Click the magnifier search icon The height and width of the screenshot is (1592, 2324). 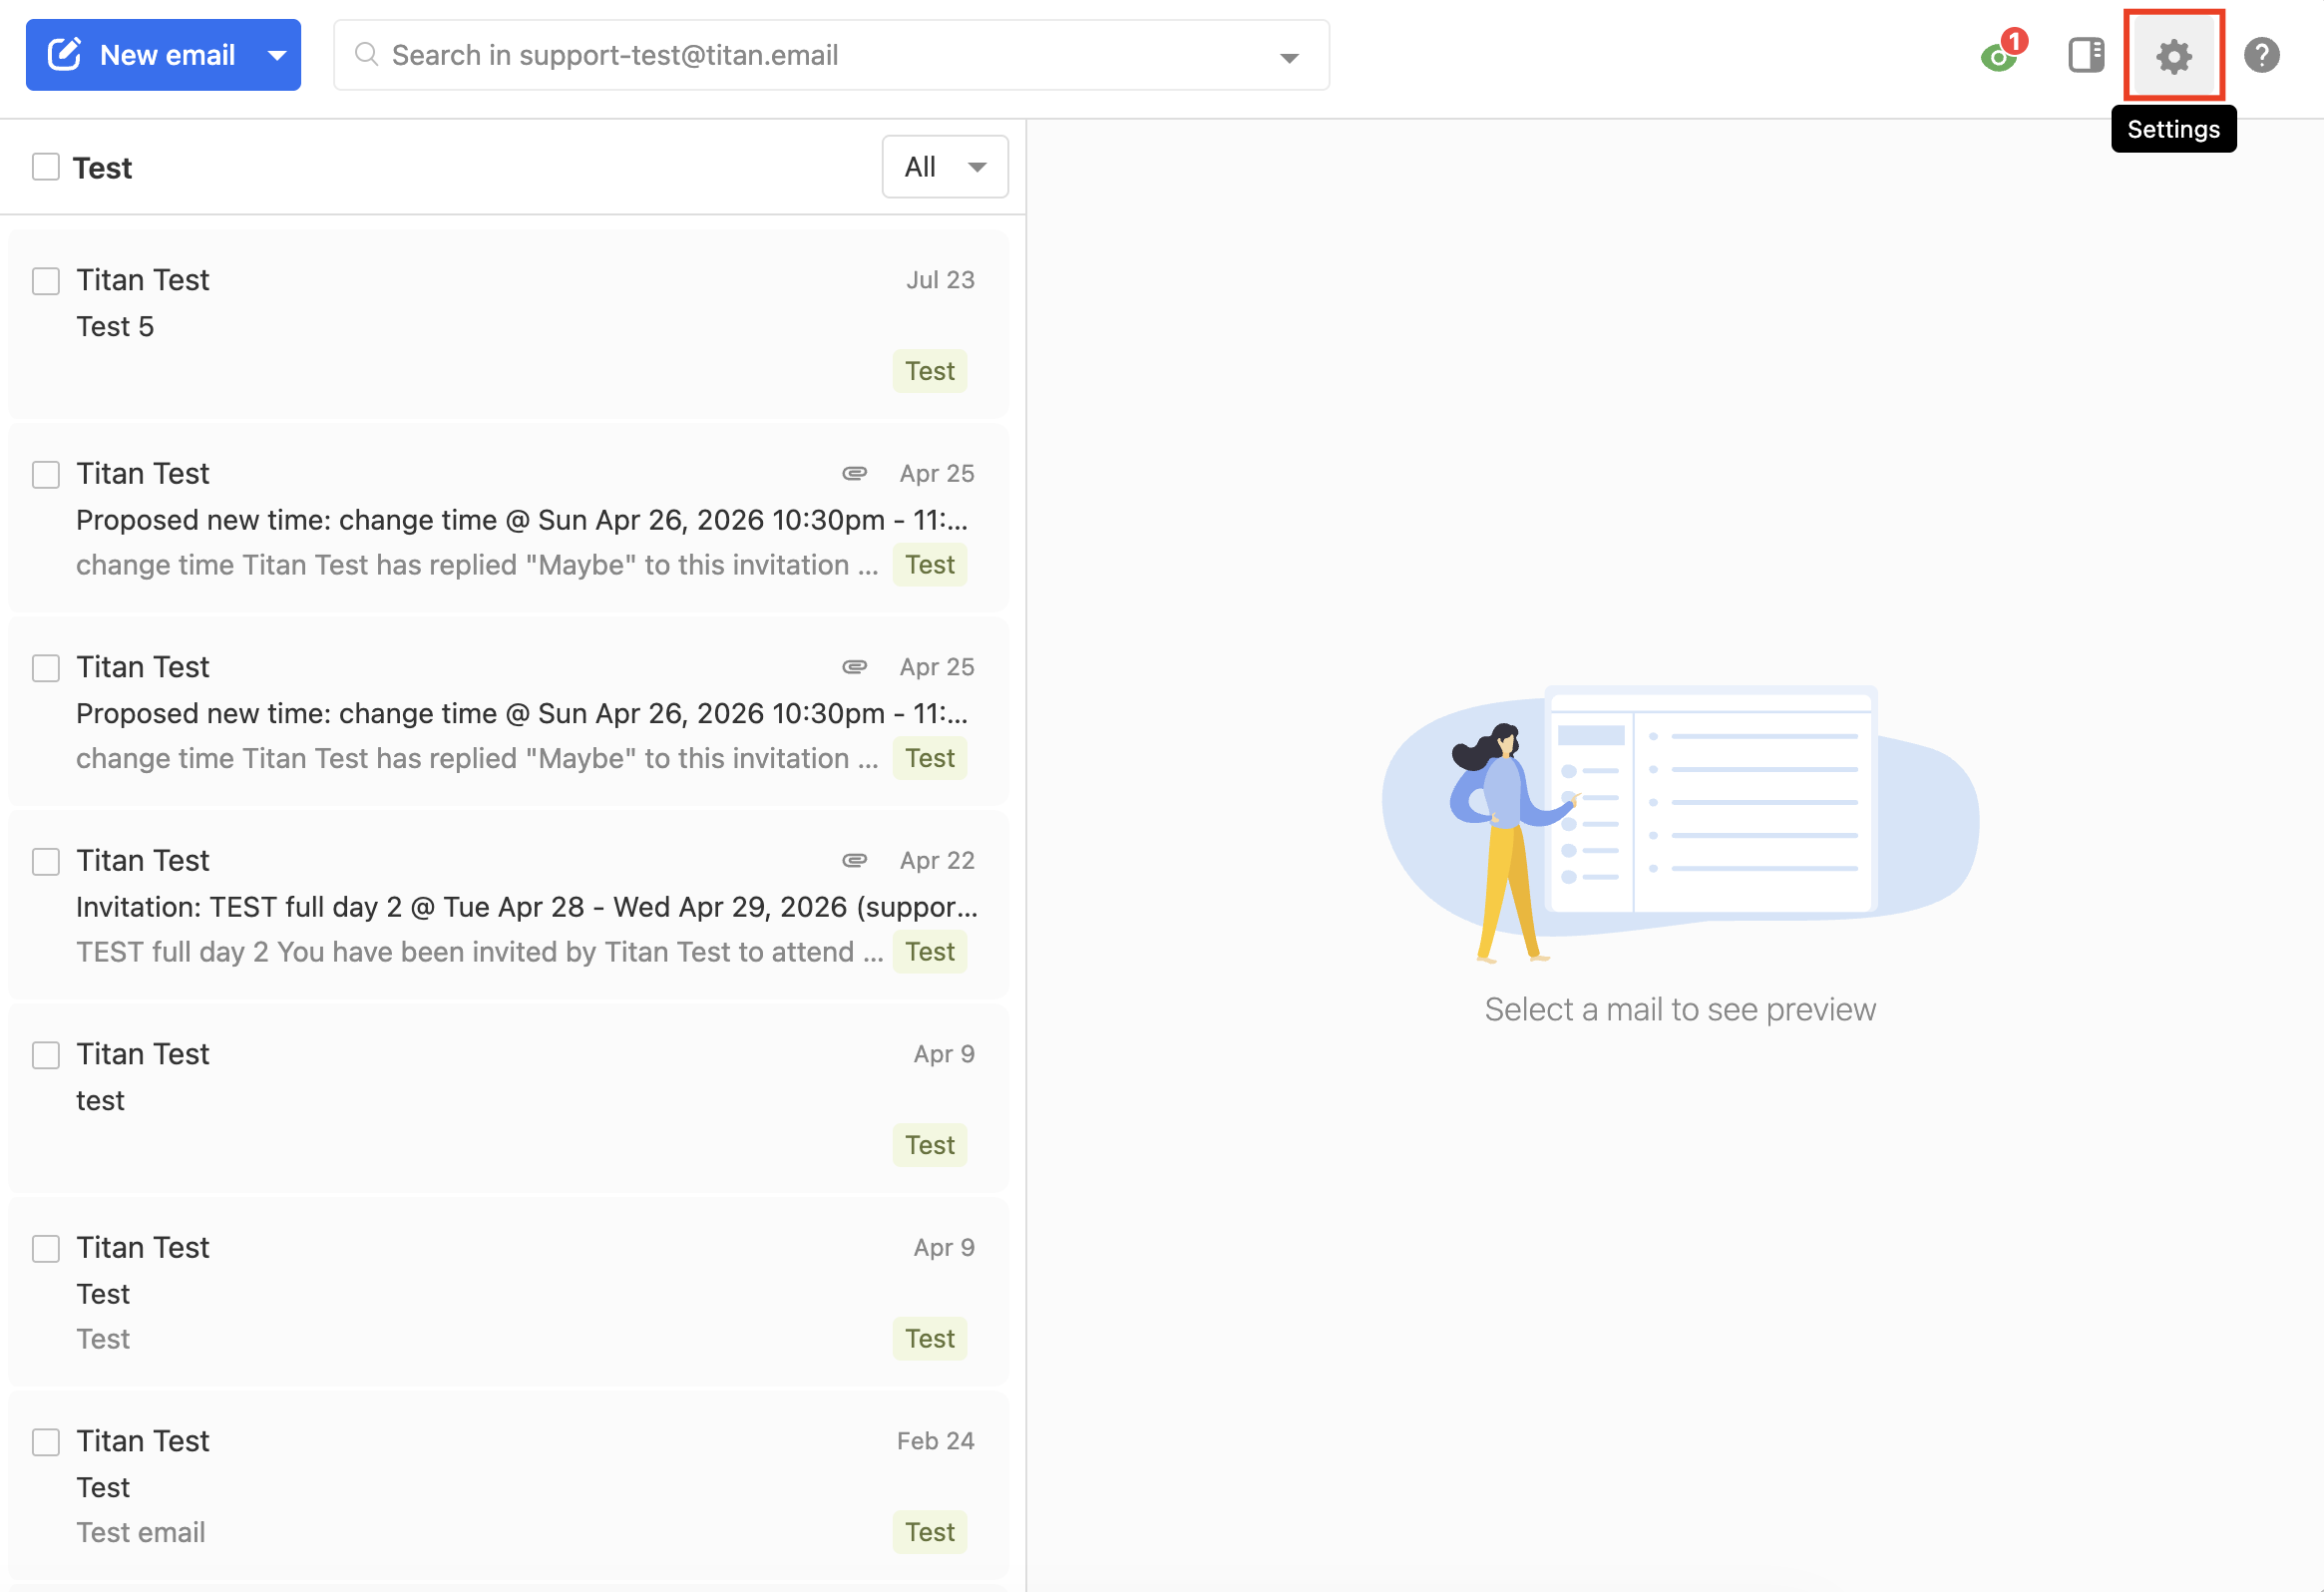[x=367, y=54]
